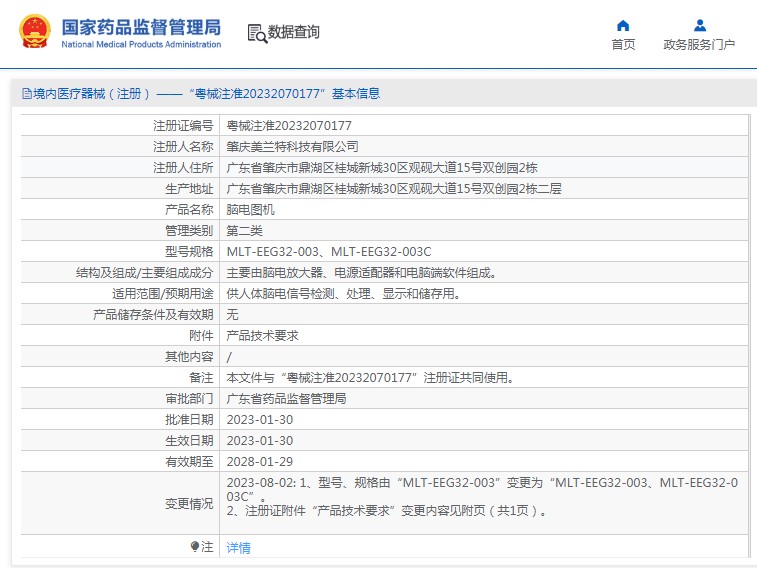The image size is (757, 568).
Task: Click the national emblem logo
Action: pyautogui.click(x=35, y=31)
